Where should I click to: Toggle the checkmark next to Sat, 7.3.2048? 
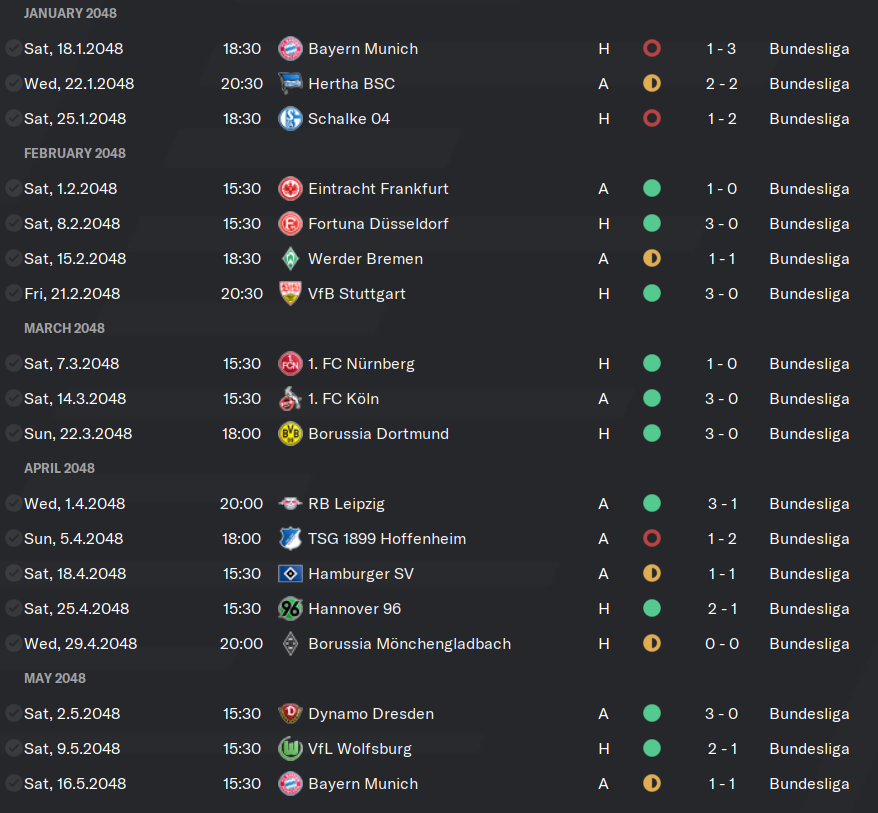tap(13, 363)
